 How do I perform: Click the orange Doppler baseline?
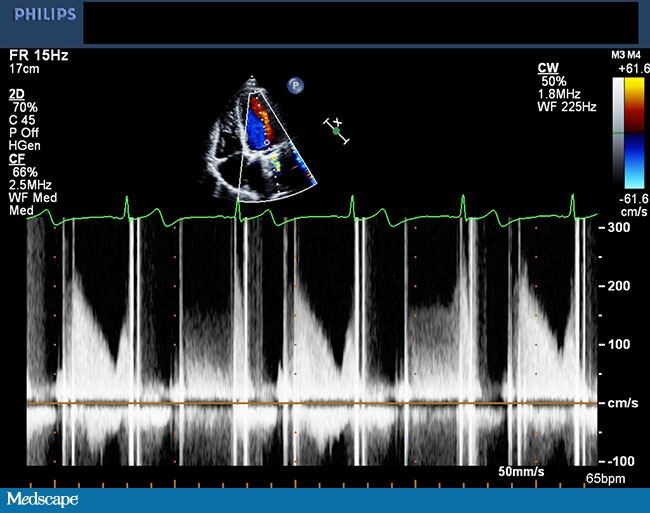pyautogui.click(x=312, y=403)
